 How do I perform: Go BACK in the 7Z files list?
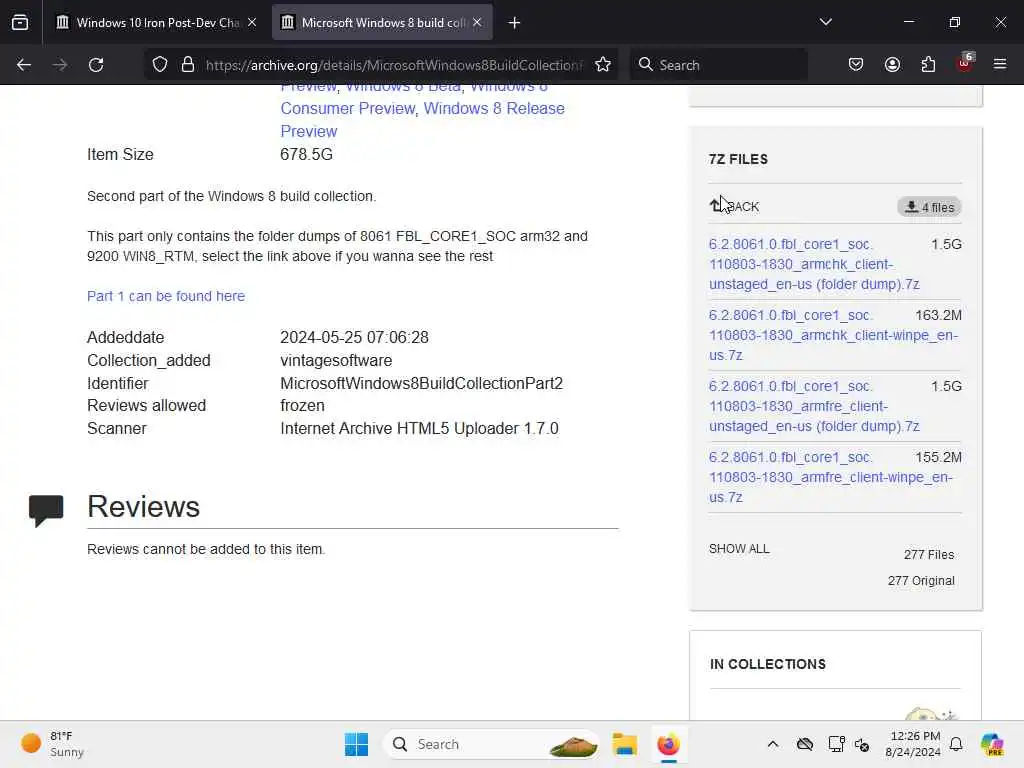point(734,206)
